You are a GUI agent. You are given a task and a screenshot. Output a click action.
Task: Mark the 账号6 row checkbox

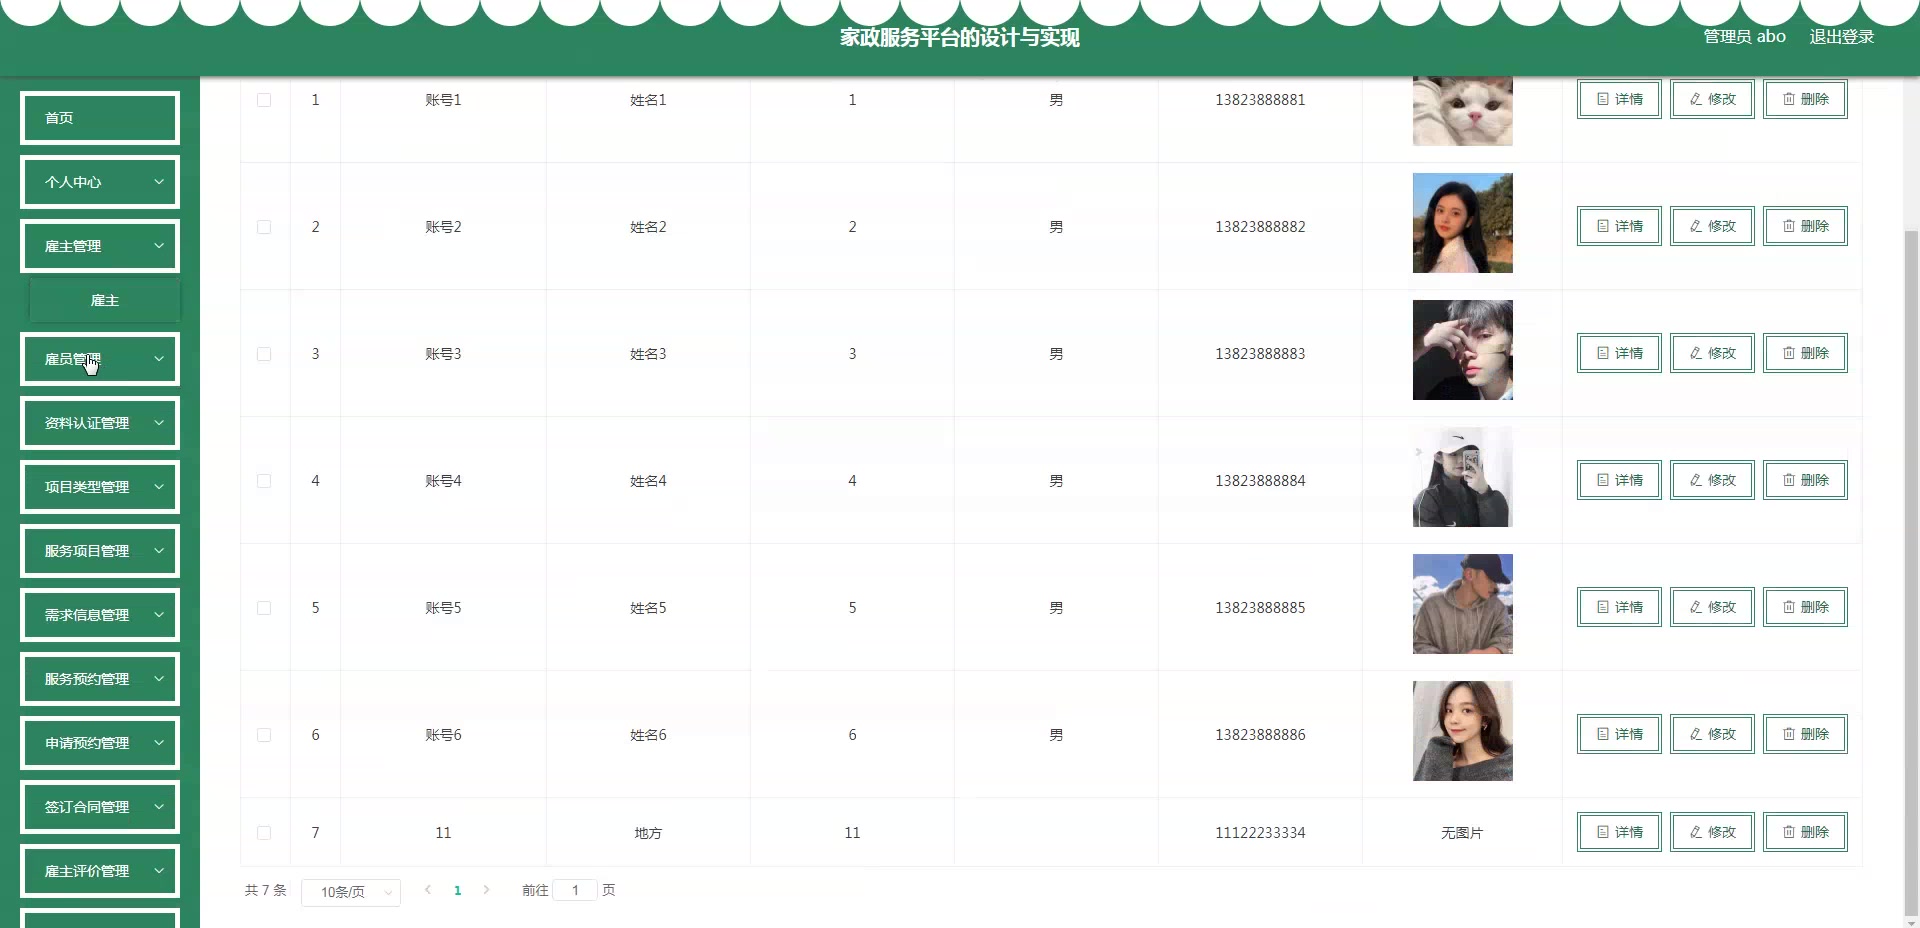264,735
